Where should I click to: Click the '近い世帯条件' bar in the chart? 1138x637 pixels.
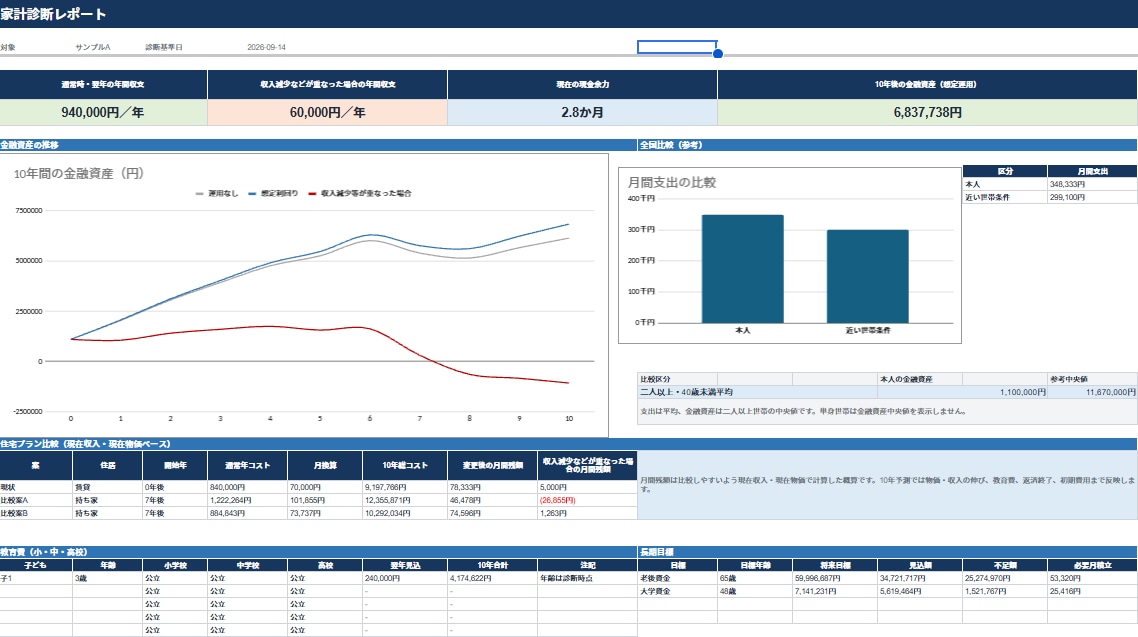click(x=867, y=276)
